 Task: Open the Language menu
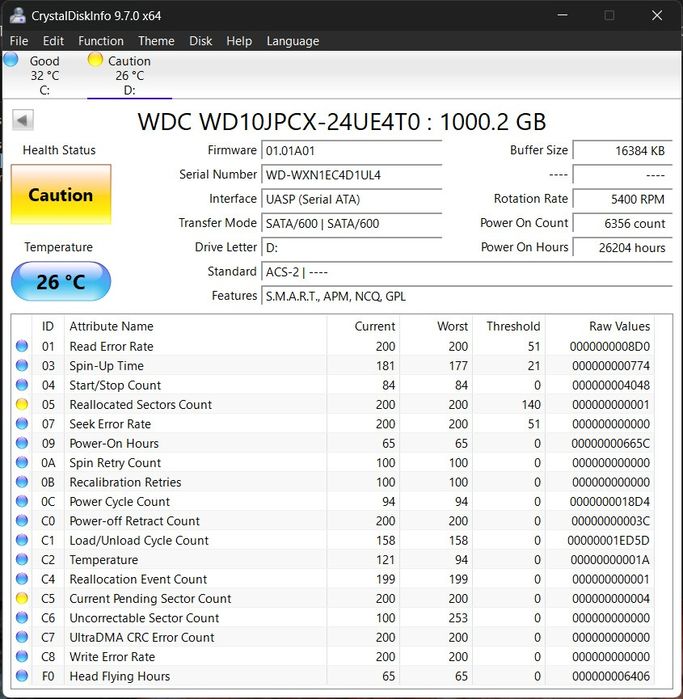pyautogui.click(x=293, y=41)
